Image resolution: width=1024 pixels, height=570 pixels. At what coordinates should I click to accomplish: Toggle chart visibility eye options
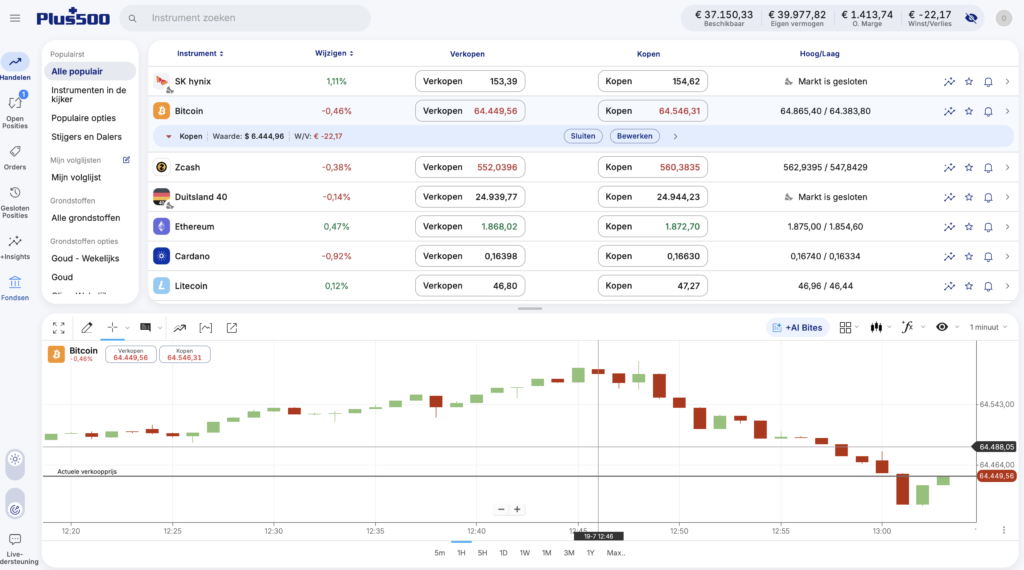pyautogui.click(x=942, y=327)
